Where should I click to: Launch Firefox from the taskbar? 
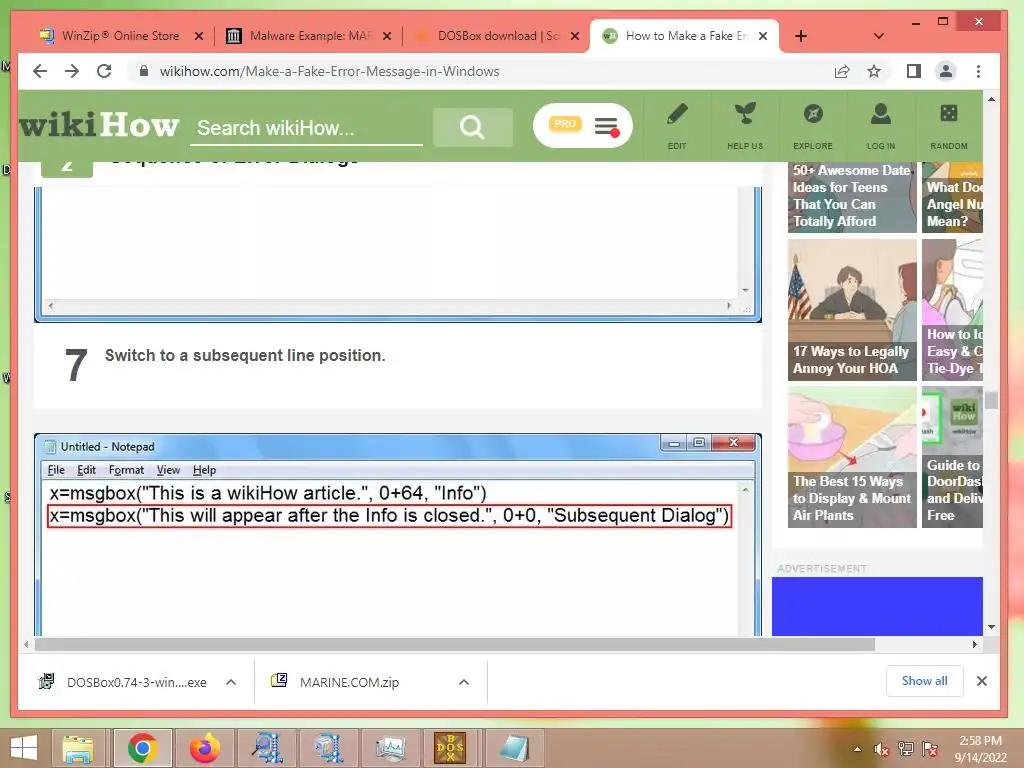pyautogui.click(x=204, y=748)
